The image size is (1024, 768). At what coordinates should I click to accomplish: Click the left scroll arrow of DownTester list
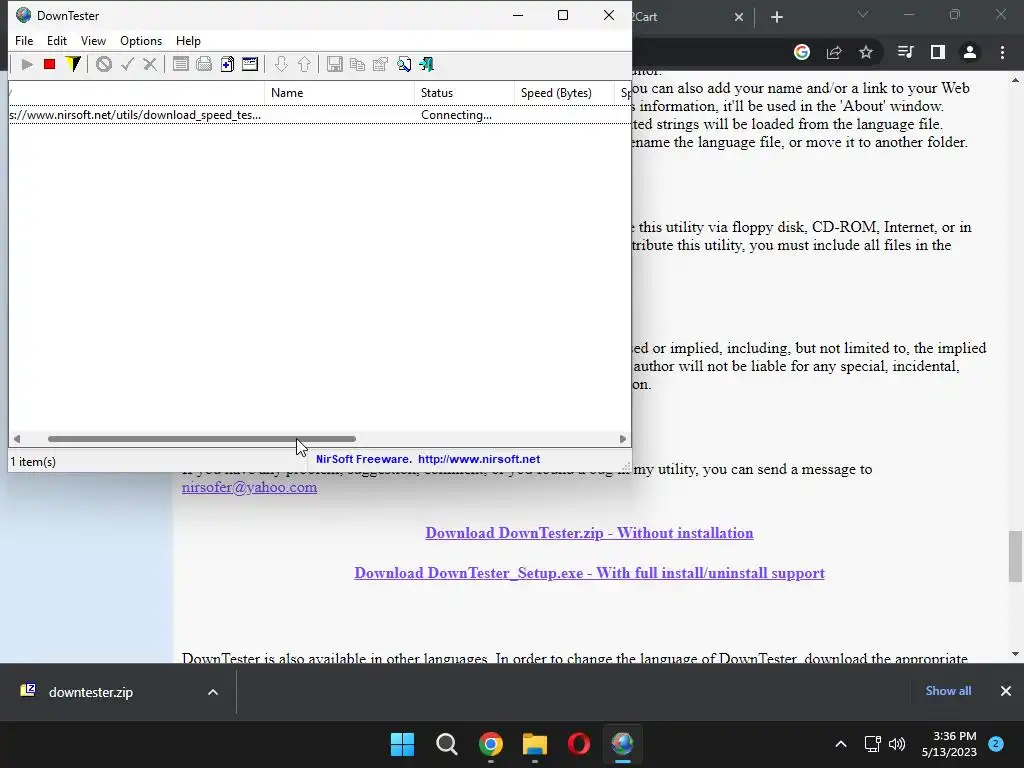(x=16, y=439)
